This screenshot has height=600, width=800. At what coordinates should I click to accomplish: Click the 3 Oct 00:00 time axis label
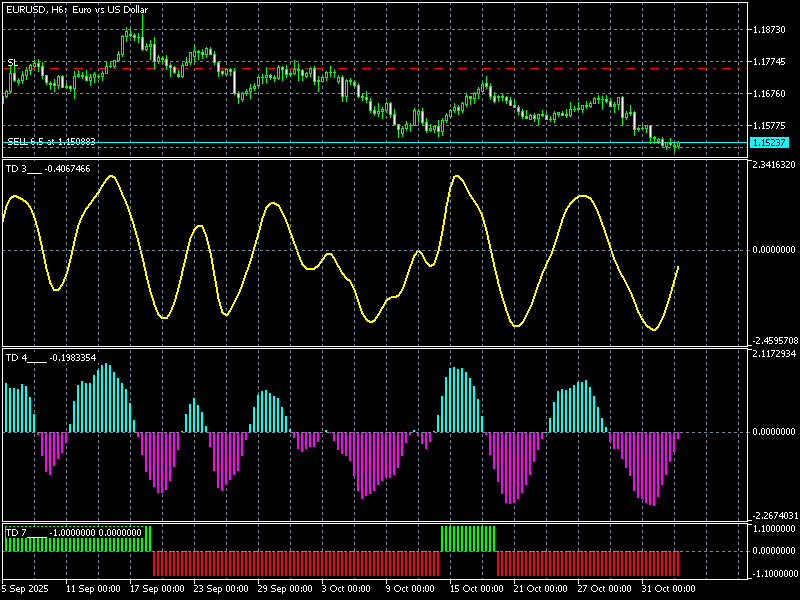click(x=346, y=589)
